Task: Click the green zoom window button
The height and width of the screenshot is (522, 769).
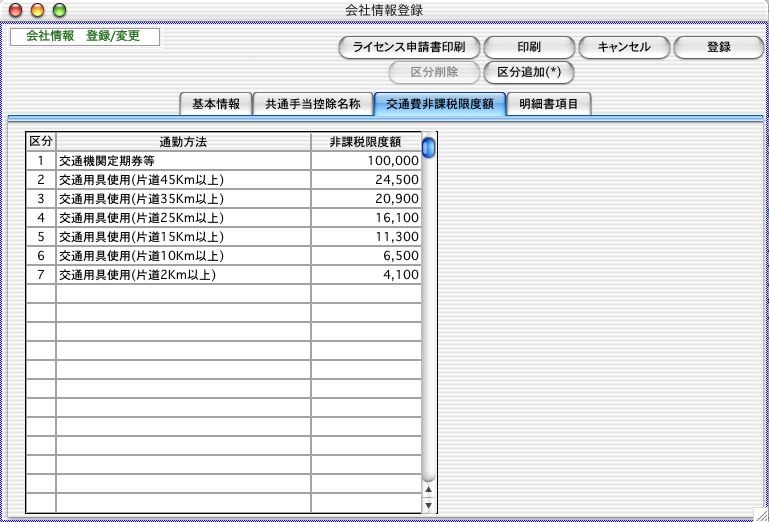Action: click(59, 10)
